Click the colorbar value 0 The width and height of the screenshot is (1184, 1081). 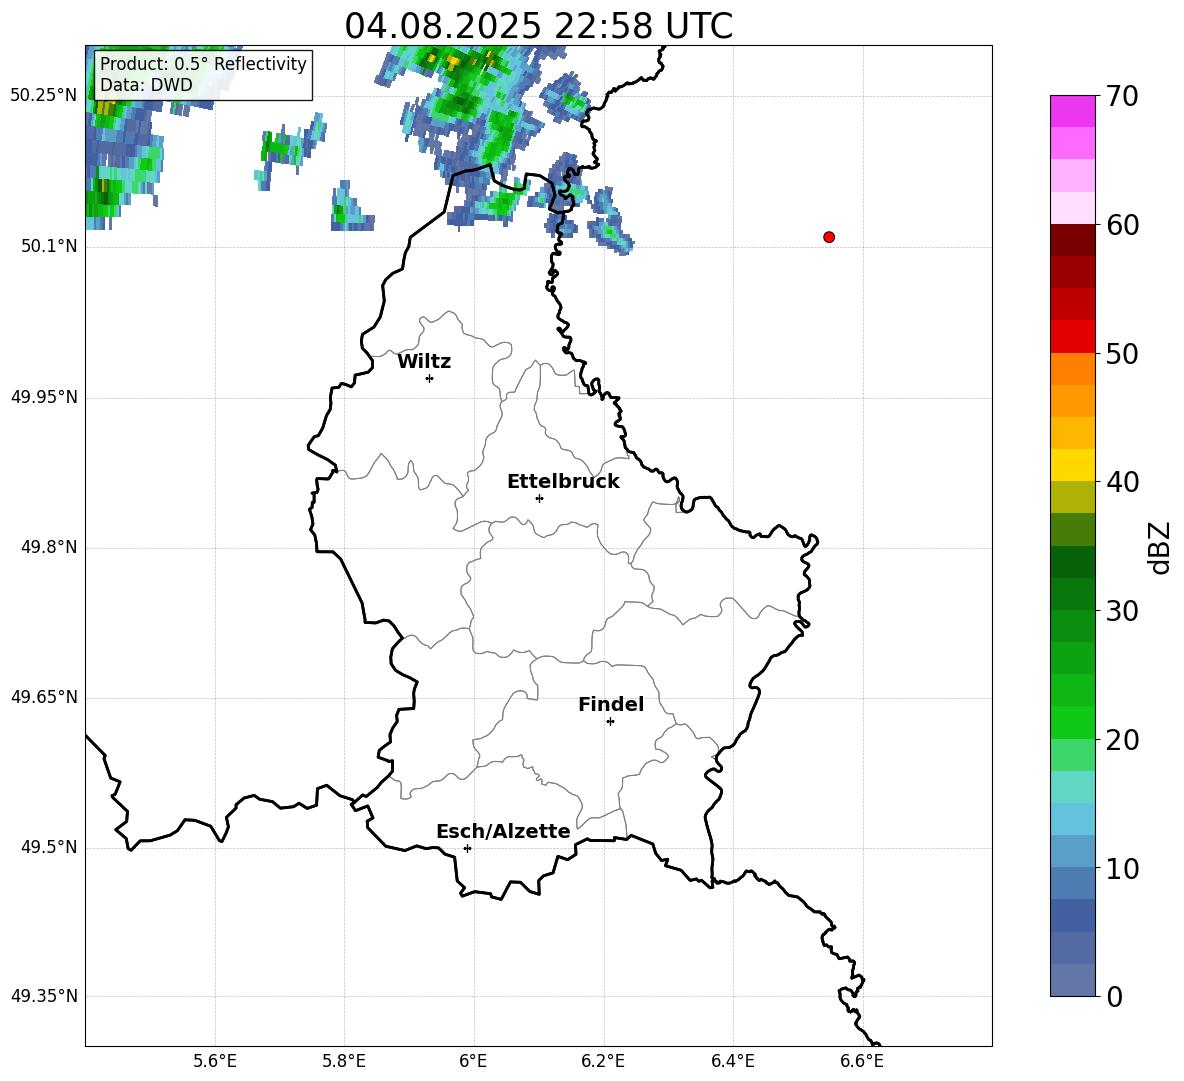[x=1115, y=996]
